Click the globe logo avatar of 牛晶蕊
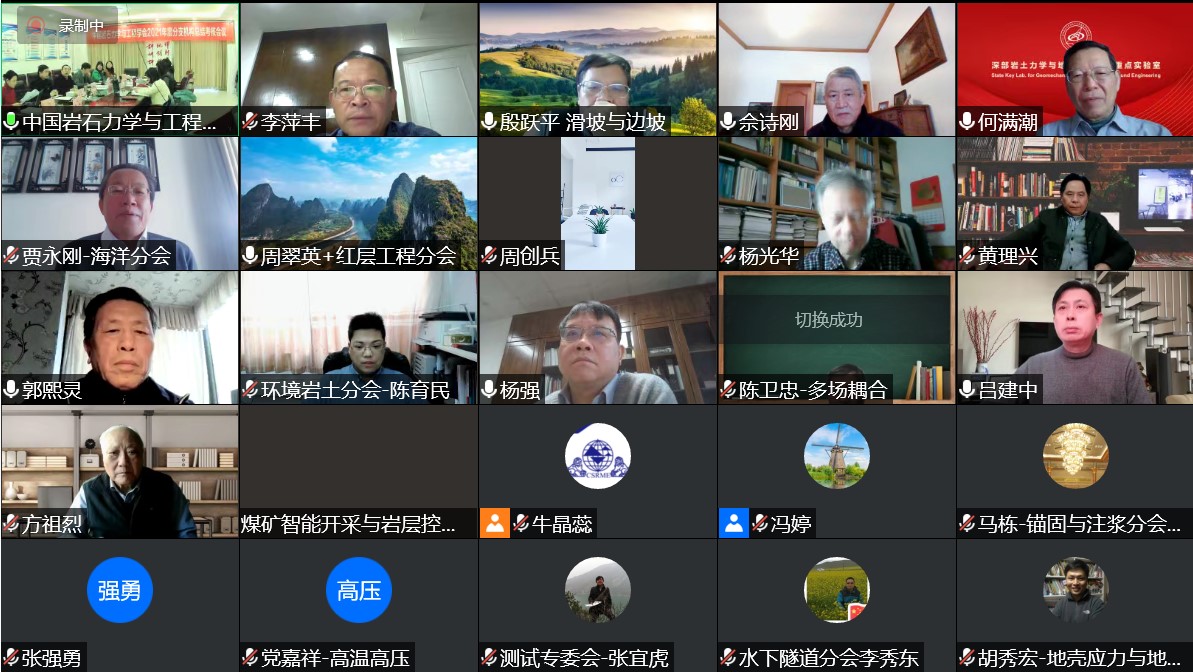1193x672 pixels. pyautogui.click(x=597, y=456)
